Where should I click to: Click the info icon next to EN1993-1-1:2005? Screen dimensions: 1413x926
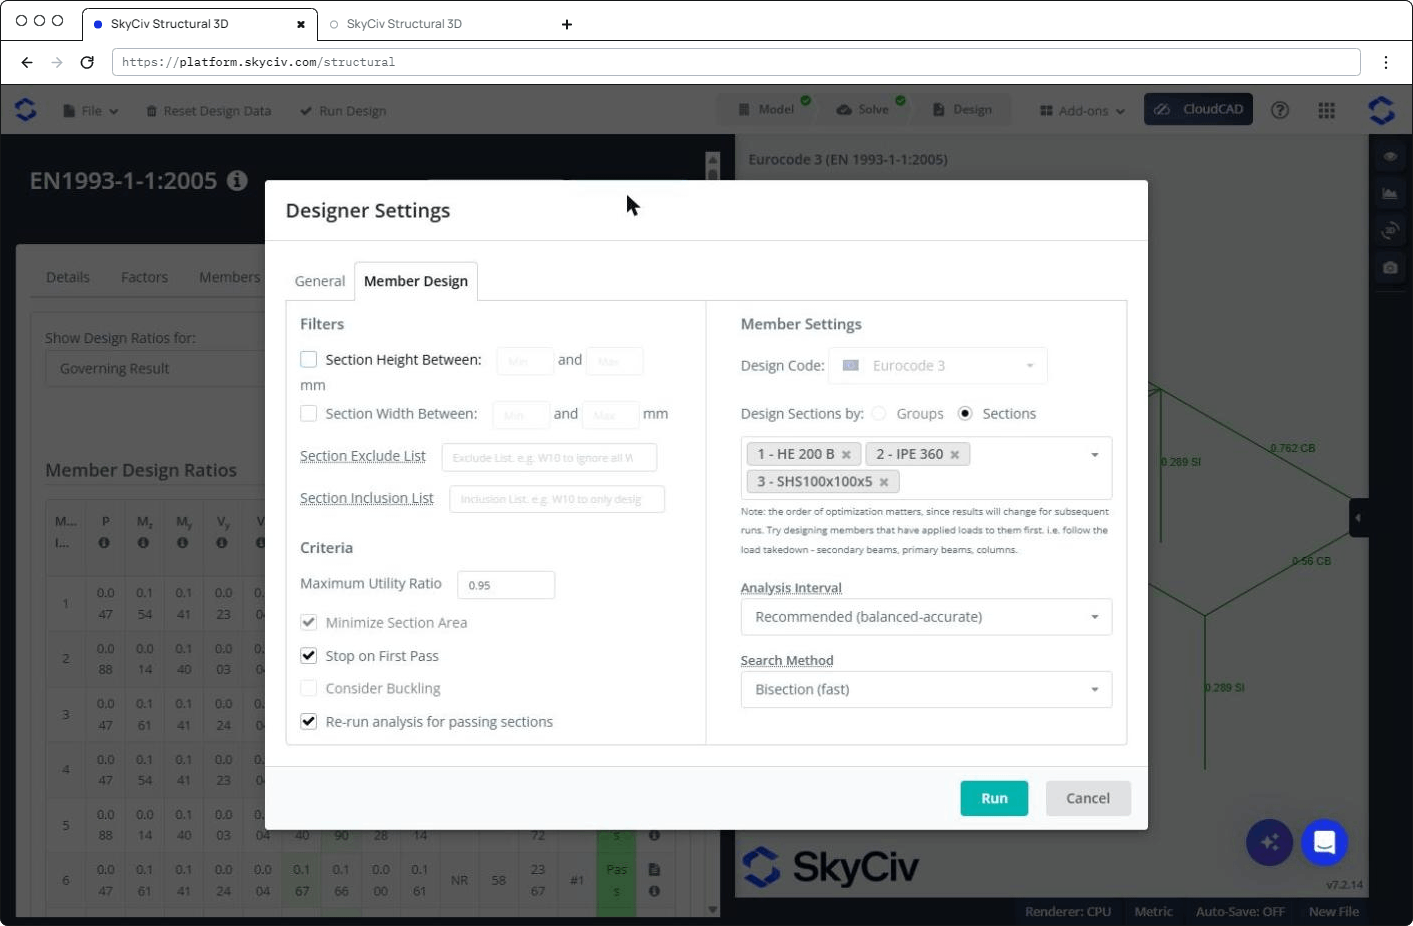(x=237, y=181)
